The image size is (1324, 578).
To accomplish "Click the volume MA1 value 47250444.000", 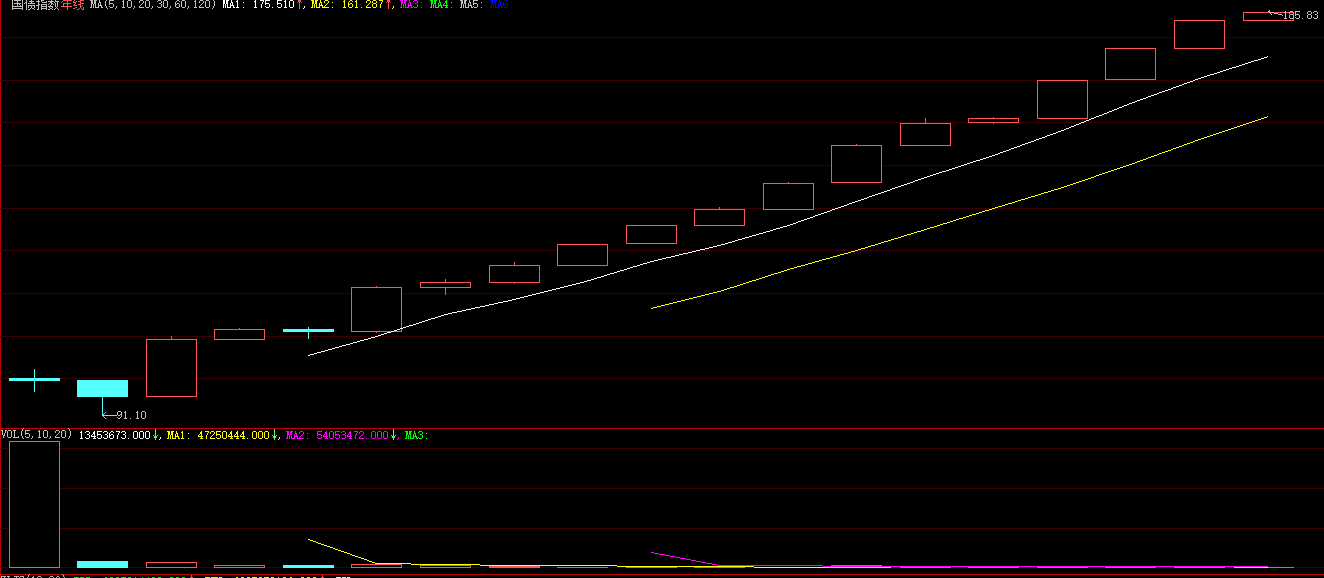I will (x=231, y=435).
